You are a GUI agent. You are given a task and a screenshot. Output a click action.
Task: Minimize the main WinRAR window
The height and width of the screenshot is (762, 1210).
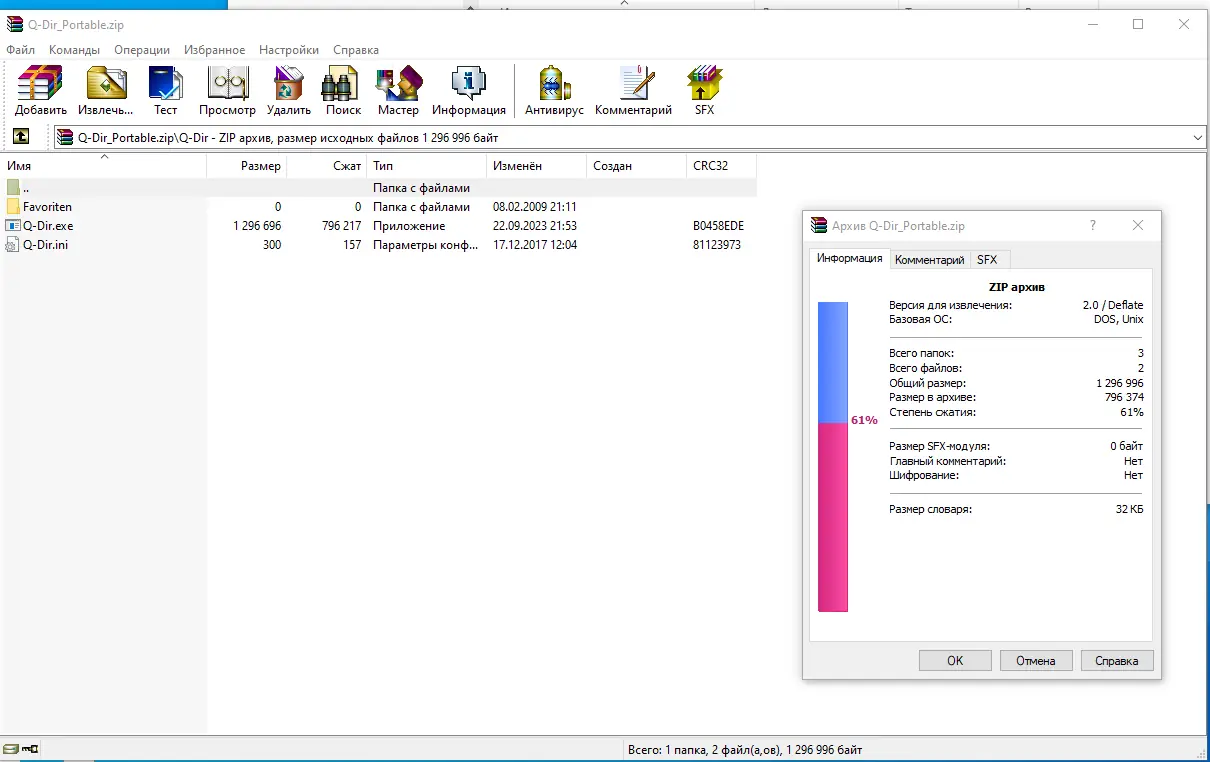click(1092, 24)
